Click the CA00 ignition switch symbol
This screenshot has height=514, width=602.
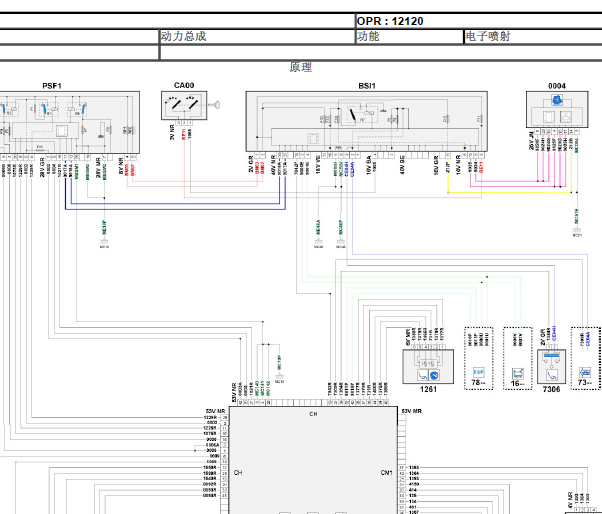click(x=186, y=104)
